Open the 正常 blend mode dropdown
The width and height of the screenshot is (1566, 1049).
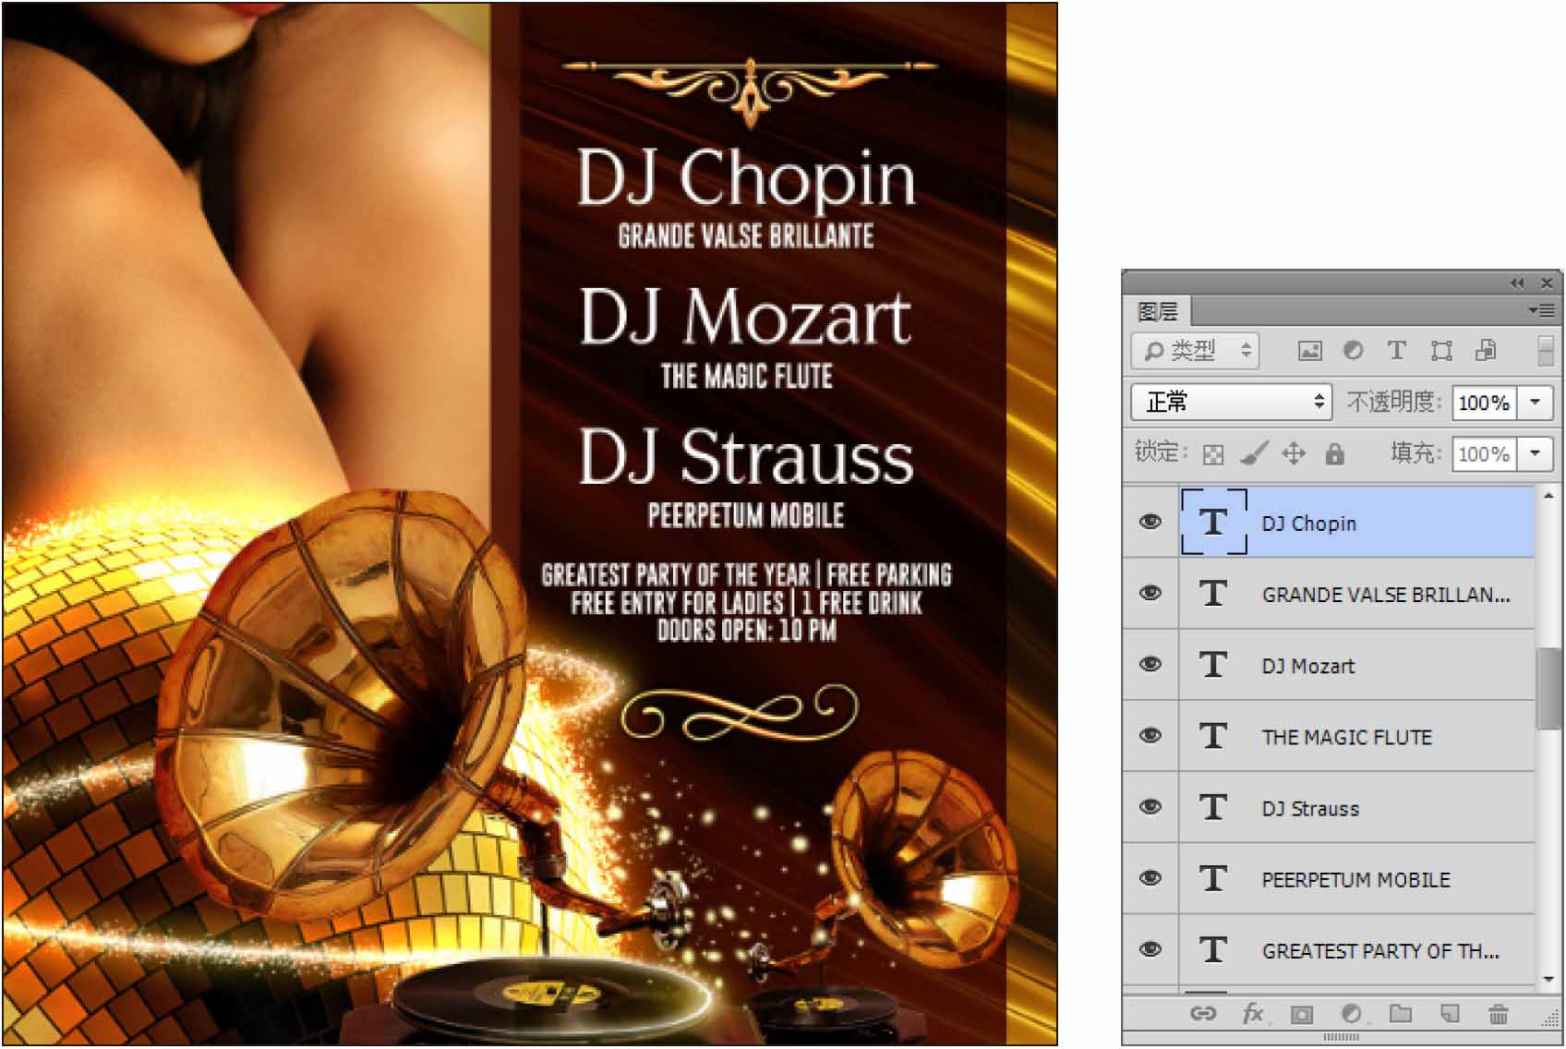tap(1231, 402)
